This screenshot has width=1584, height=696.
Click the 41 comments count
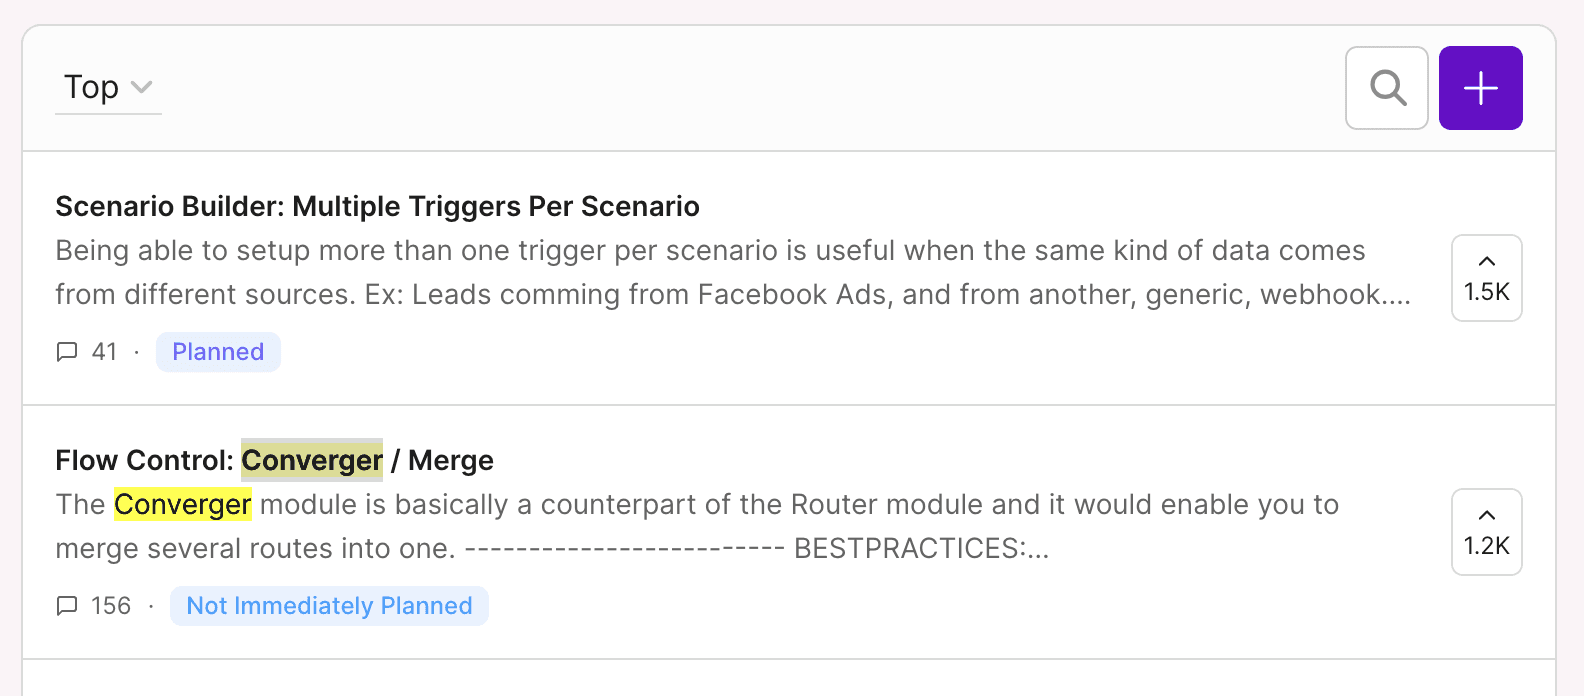click(104, 352)
